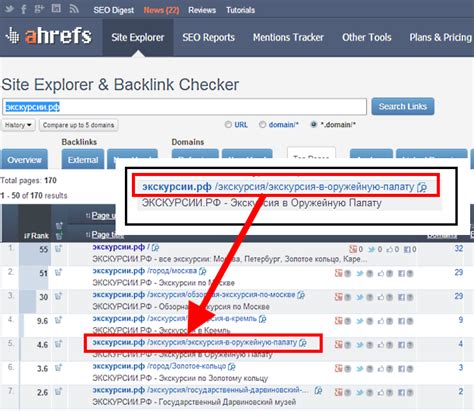This screenshot has width=474, height=411.
Task: Open the Google+ icon in the top bar
Action: tap(39, 9)
